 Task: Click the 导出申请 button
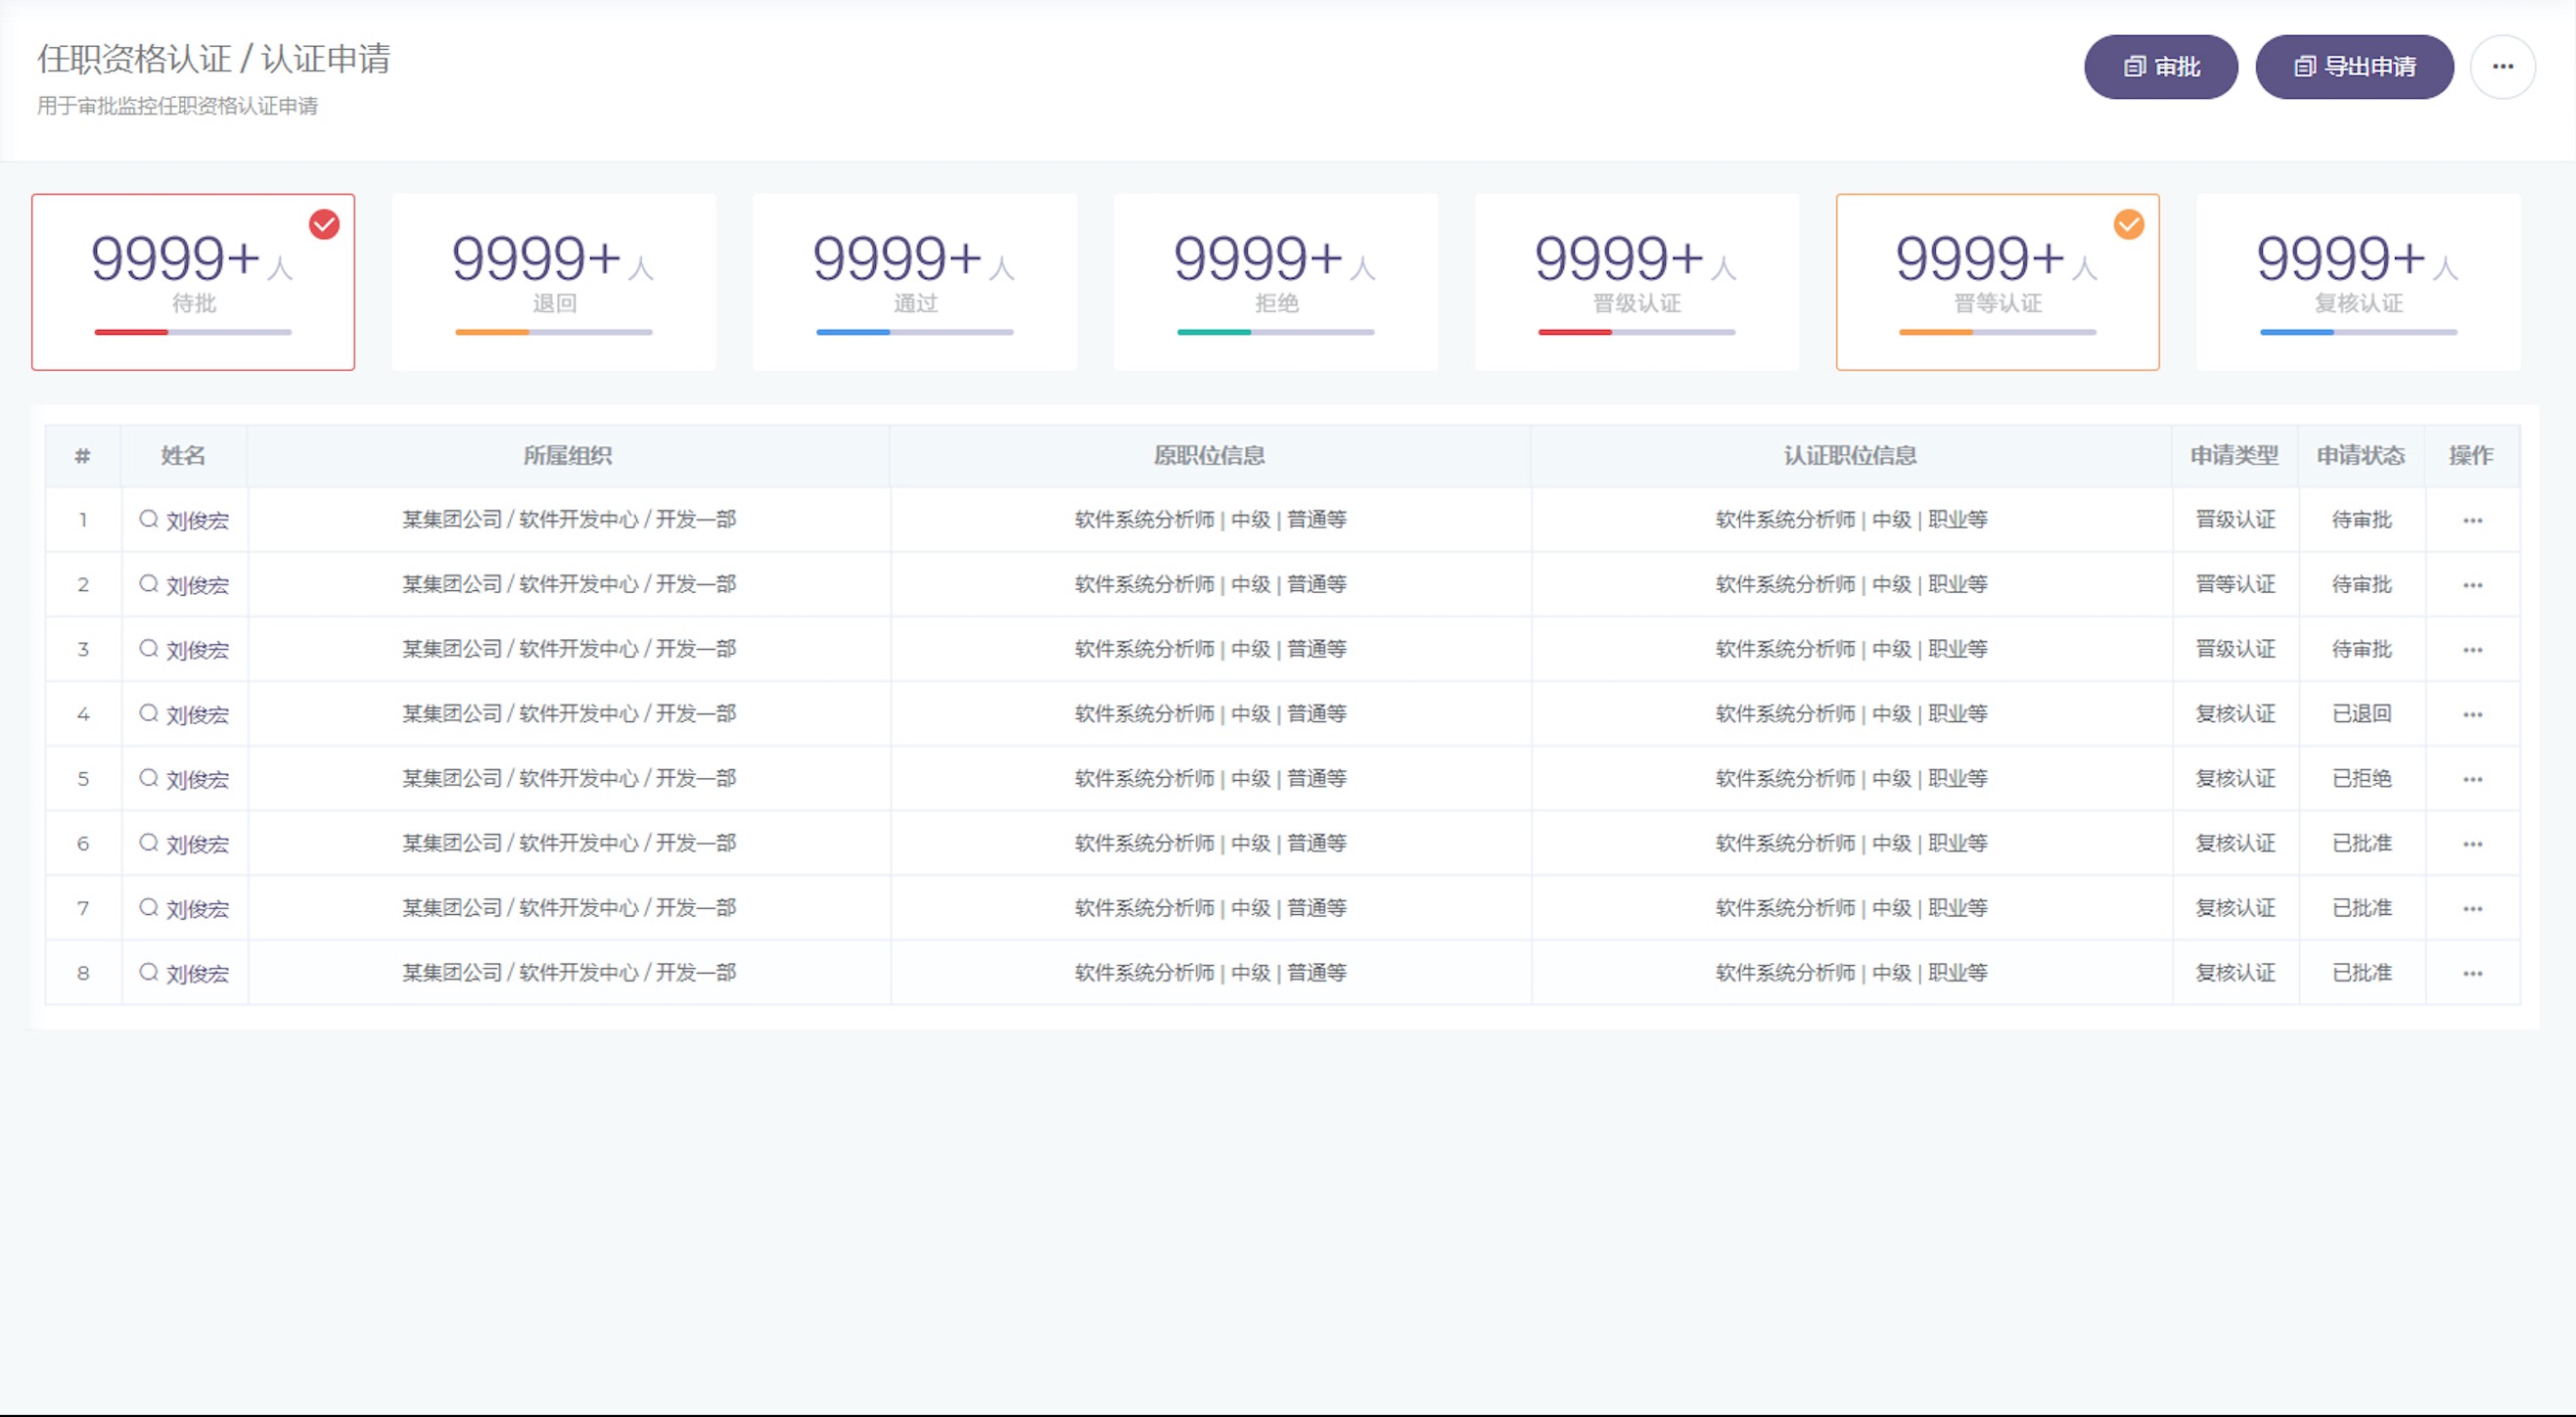(x=2353, y=67)
